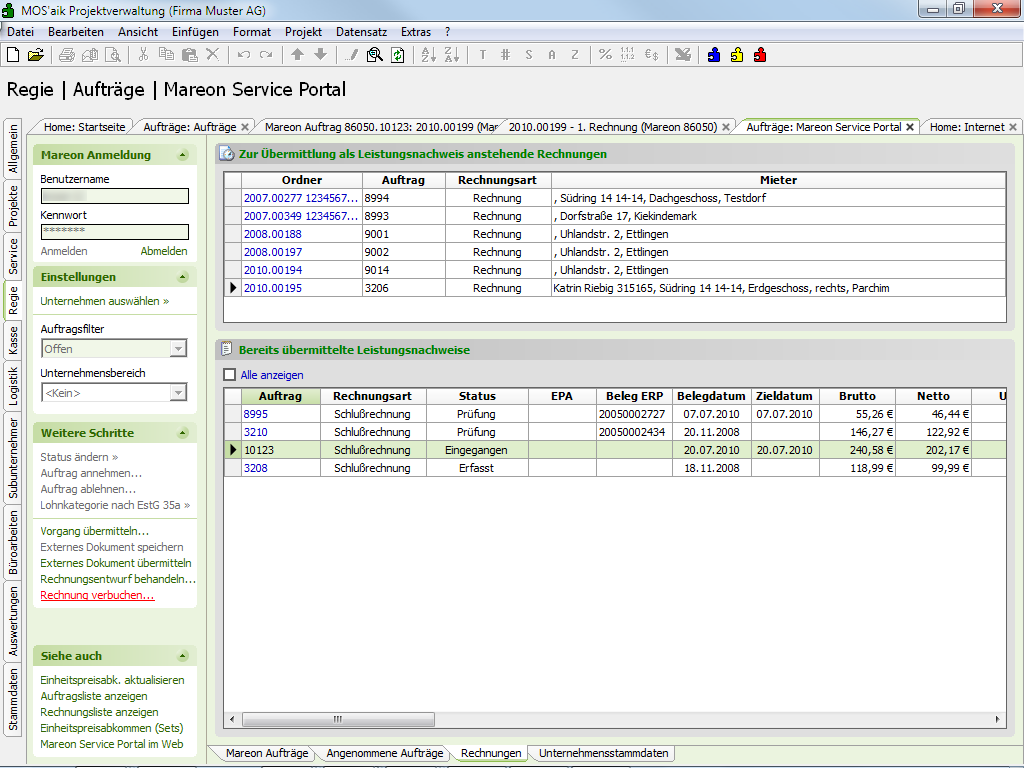The image size is (1024, 768).
Task: Click the move up arrow icon
Action: pyautogui.click(x=297, y=55)
